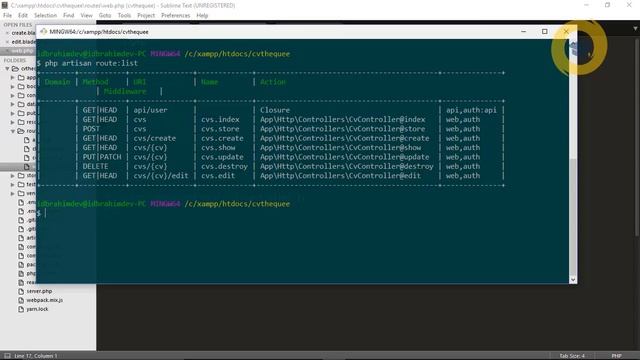Open the Find menu

click(x=69, y=16)
